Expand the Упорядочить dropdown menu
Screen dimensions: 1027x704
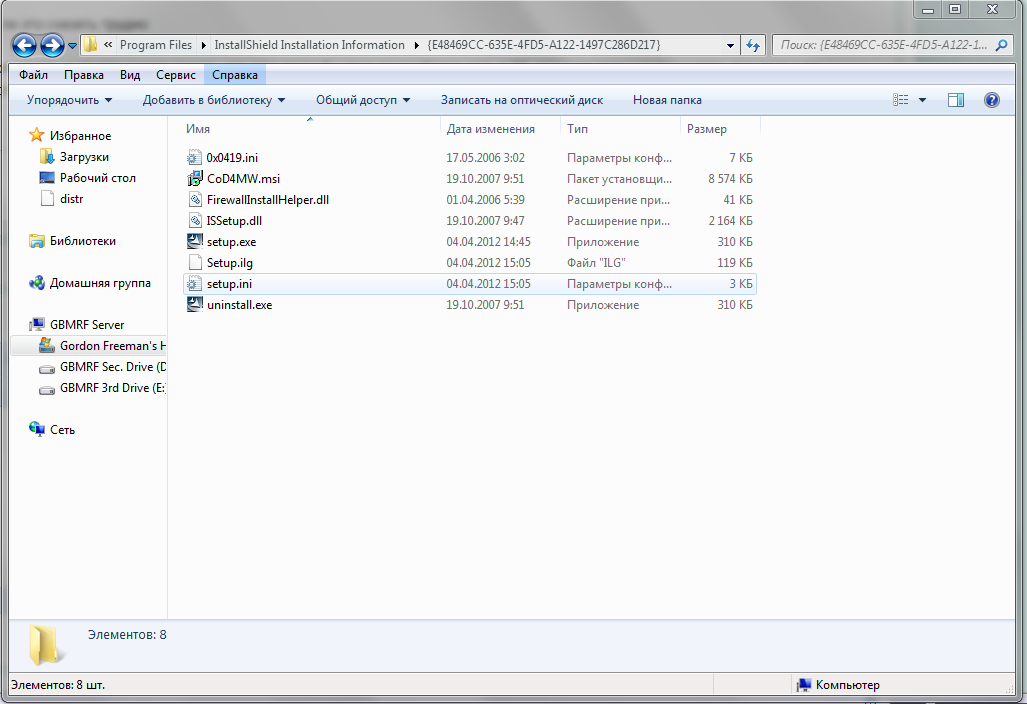click(69, 100)
